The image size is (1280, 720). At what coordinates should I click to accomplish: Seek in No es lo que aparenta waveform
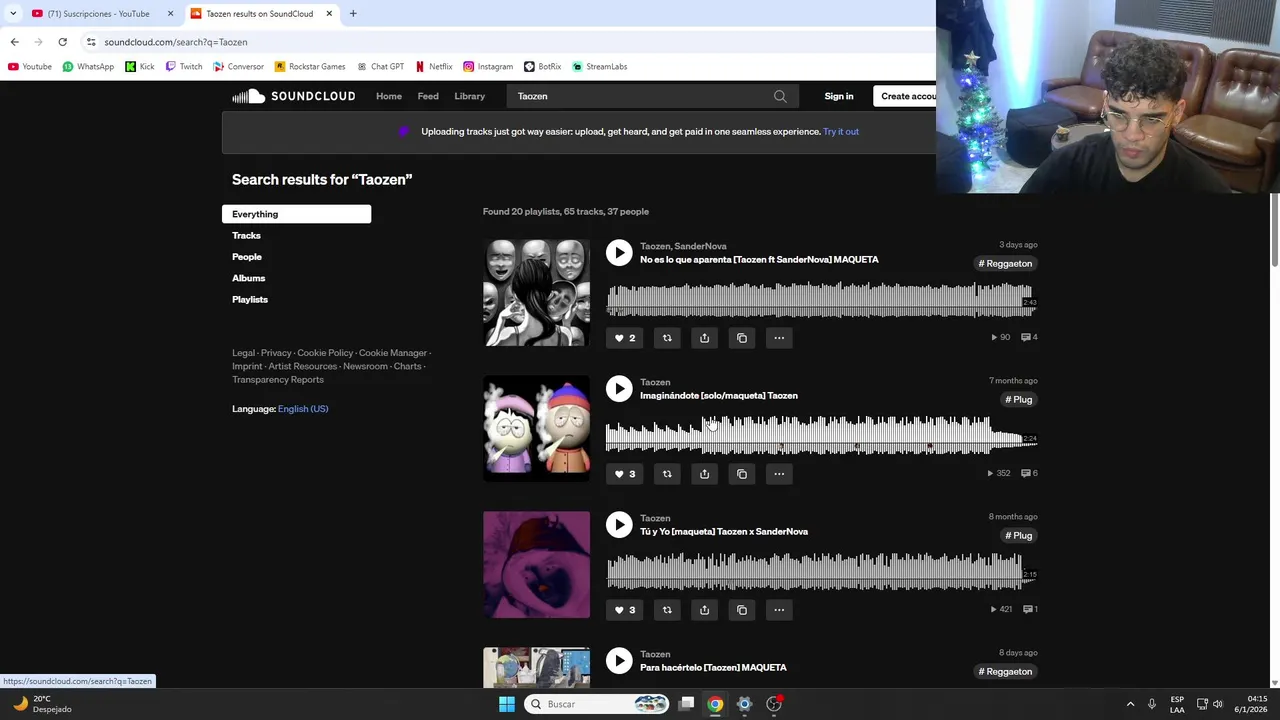pyautogui.click(x=820, y=300)
